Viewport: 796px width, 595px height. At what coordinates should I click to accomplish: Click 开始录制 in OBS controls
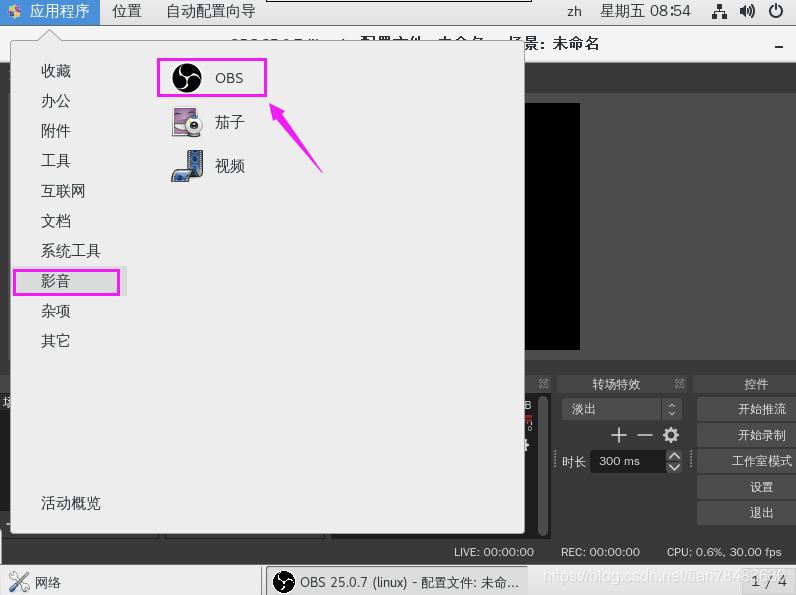[746, 435]
